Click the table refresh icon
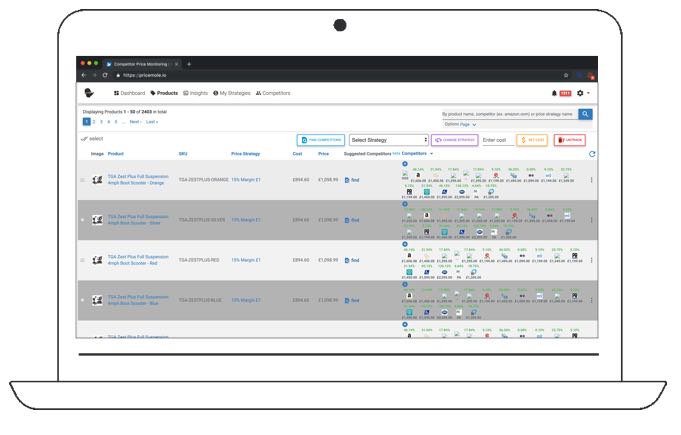The image size is (681, 435). coord(592,154)
